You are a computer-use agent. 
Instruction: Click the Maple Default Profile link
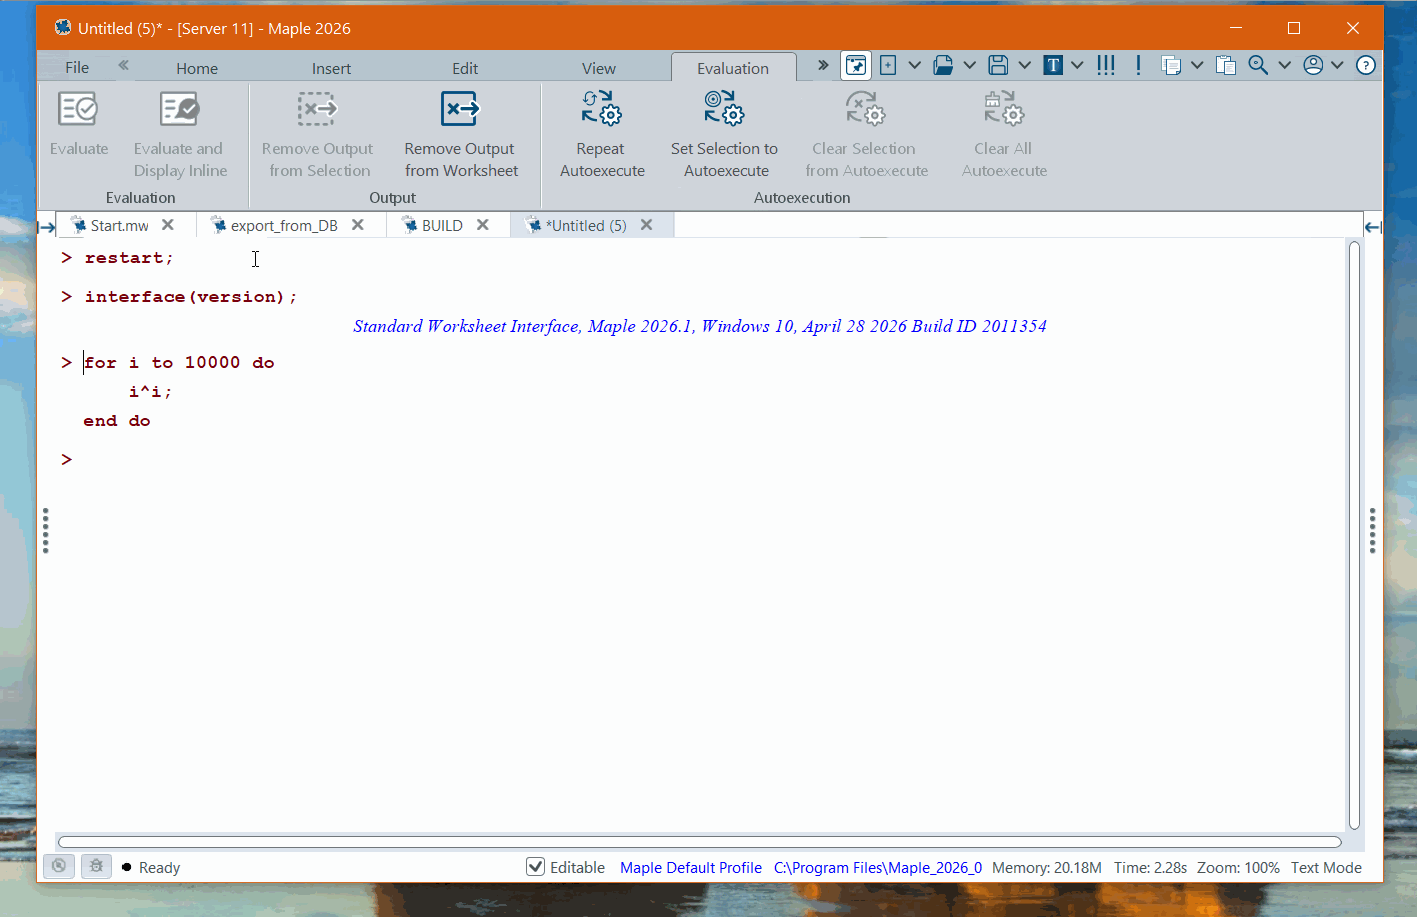tap(691, 868)
